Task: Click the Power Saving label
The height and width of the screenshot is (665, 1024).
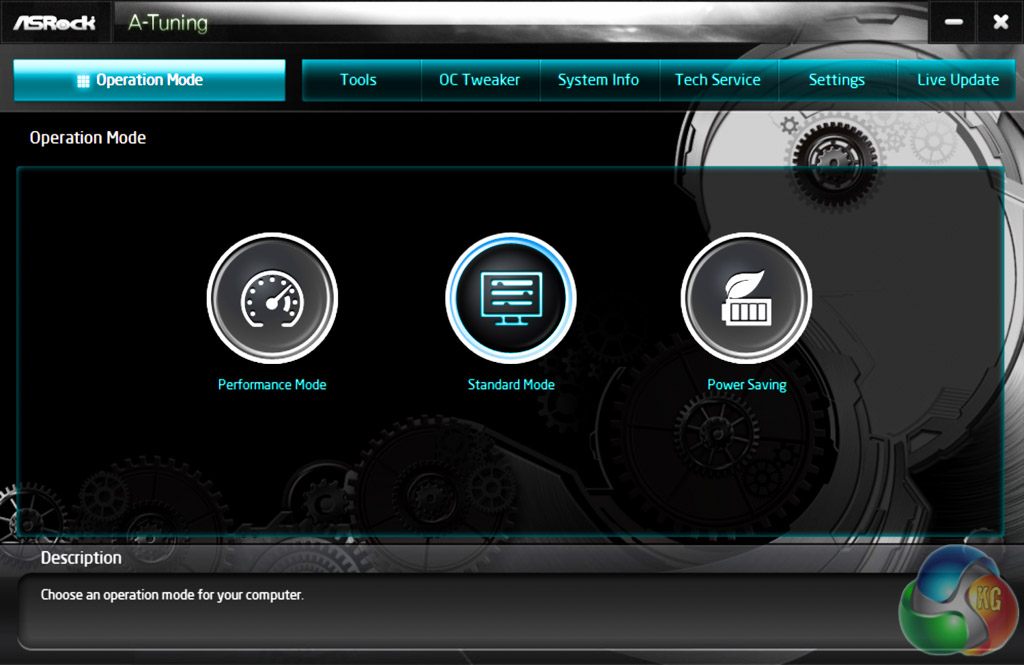Action: coord(747,385)
